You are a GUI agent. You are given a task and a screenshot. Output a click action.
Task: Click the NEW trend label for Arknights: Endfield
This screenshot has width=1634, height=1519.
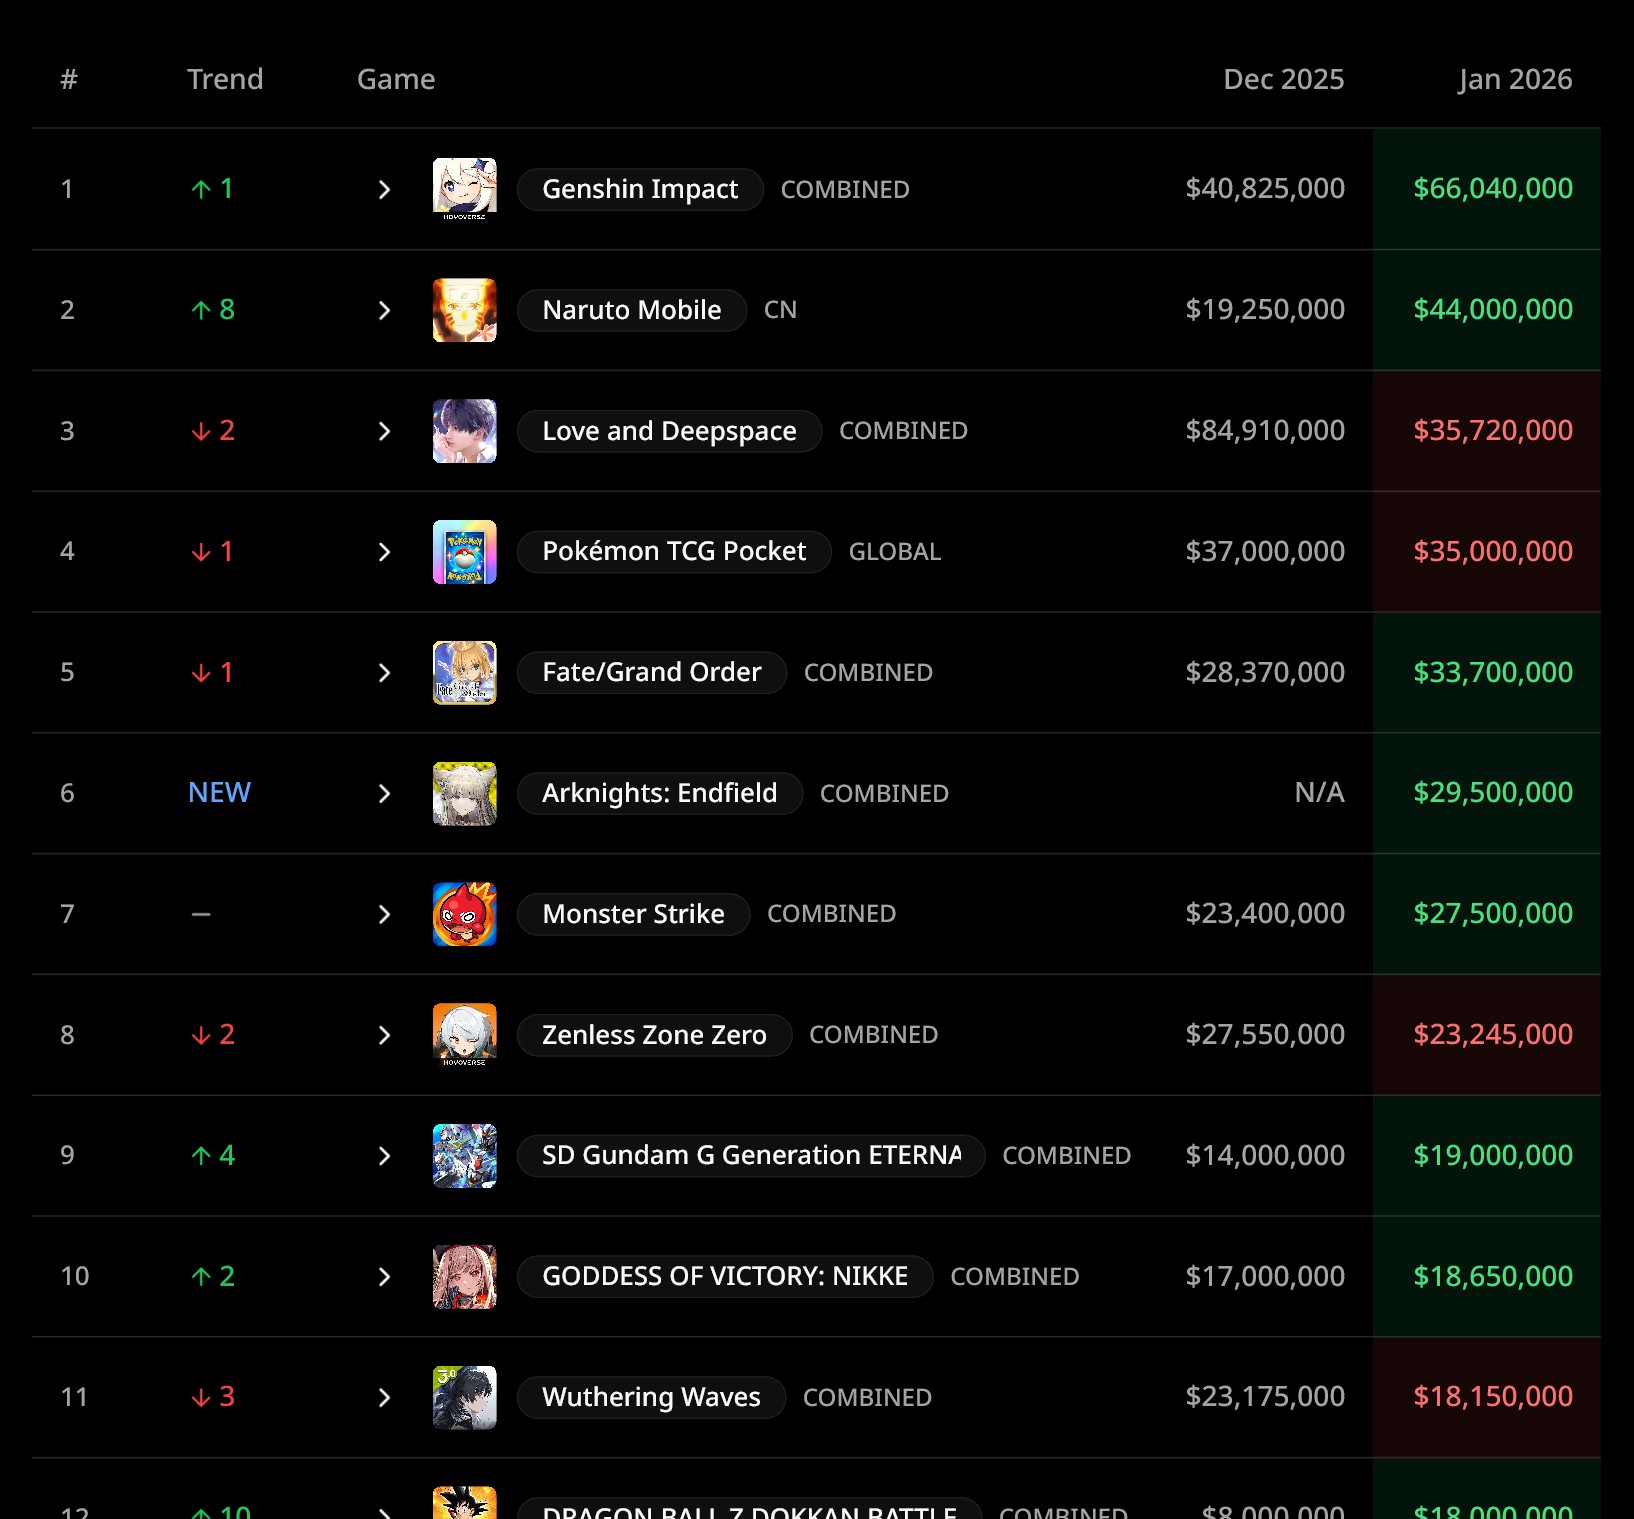[219, 793]
